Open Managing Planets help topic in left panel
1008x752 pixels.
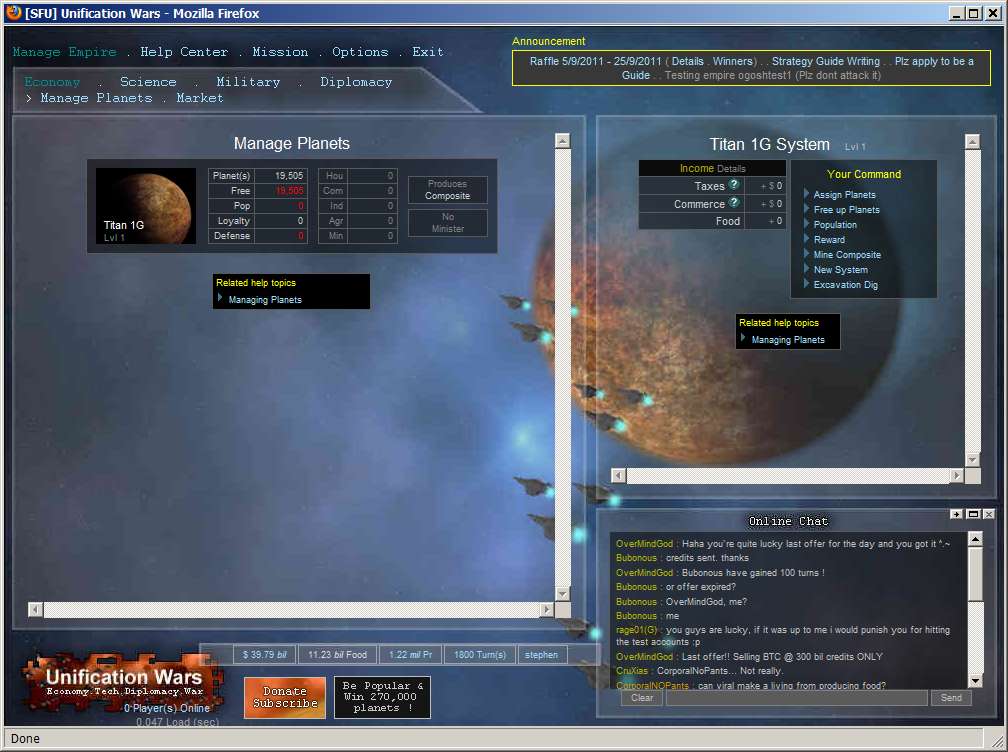(264, 300)
